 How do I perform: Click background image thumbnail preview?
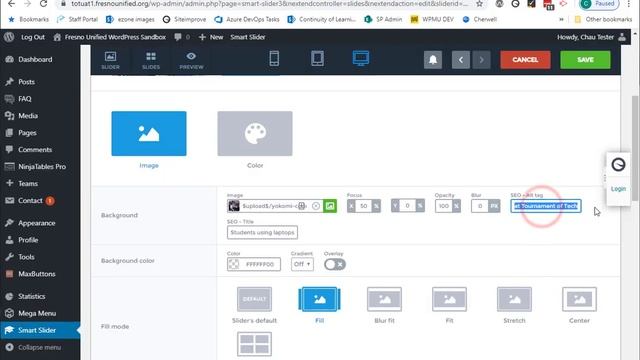point(234,206)
